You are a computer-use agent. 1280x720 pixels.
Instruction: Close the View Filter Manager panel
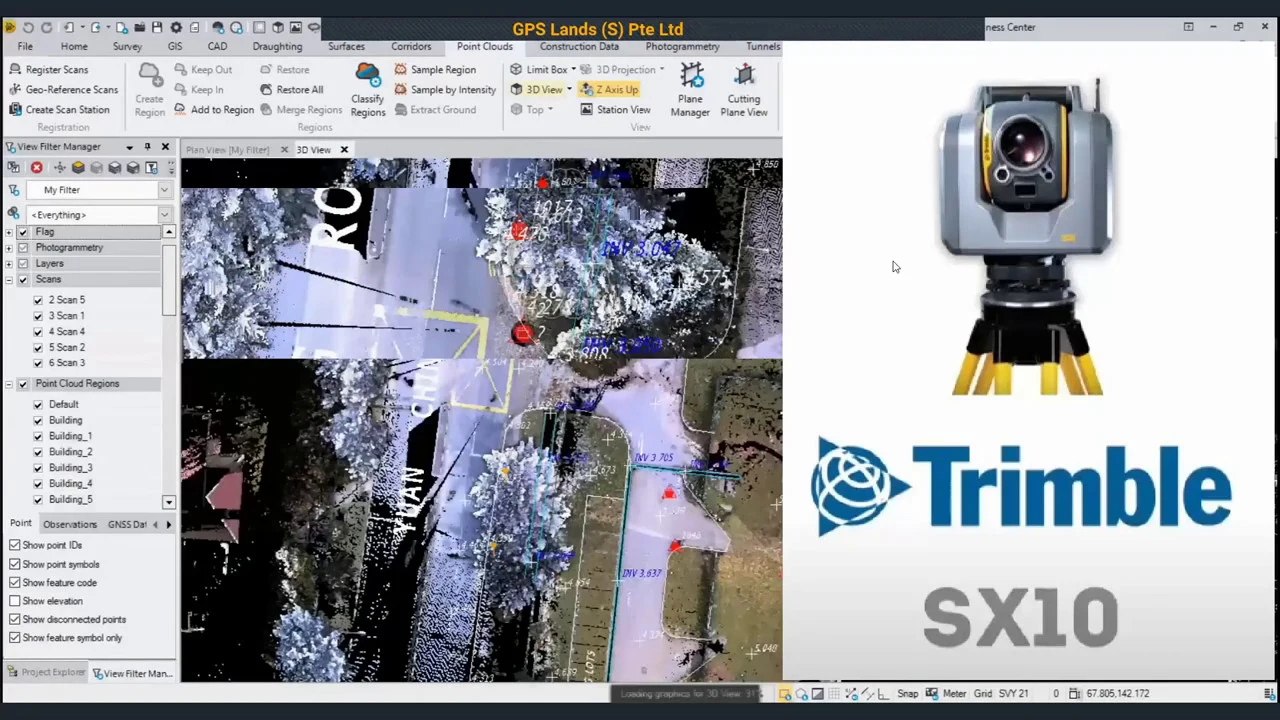tap(165, 147)
